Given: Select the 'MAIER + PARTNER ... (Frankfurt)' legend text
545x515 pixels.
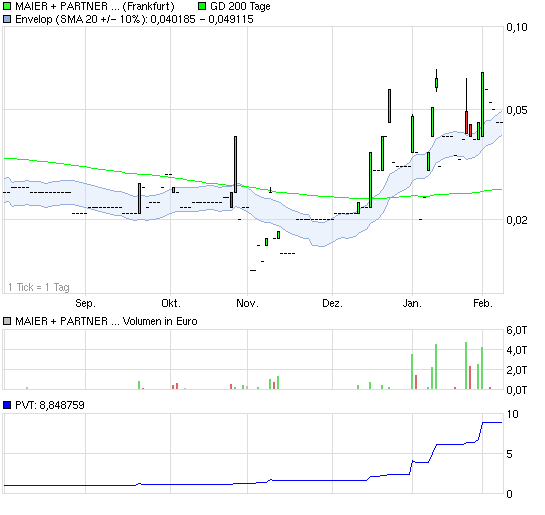Looking at the screenshot, I should pyautogui.click(x=95, y=6).
